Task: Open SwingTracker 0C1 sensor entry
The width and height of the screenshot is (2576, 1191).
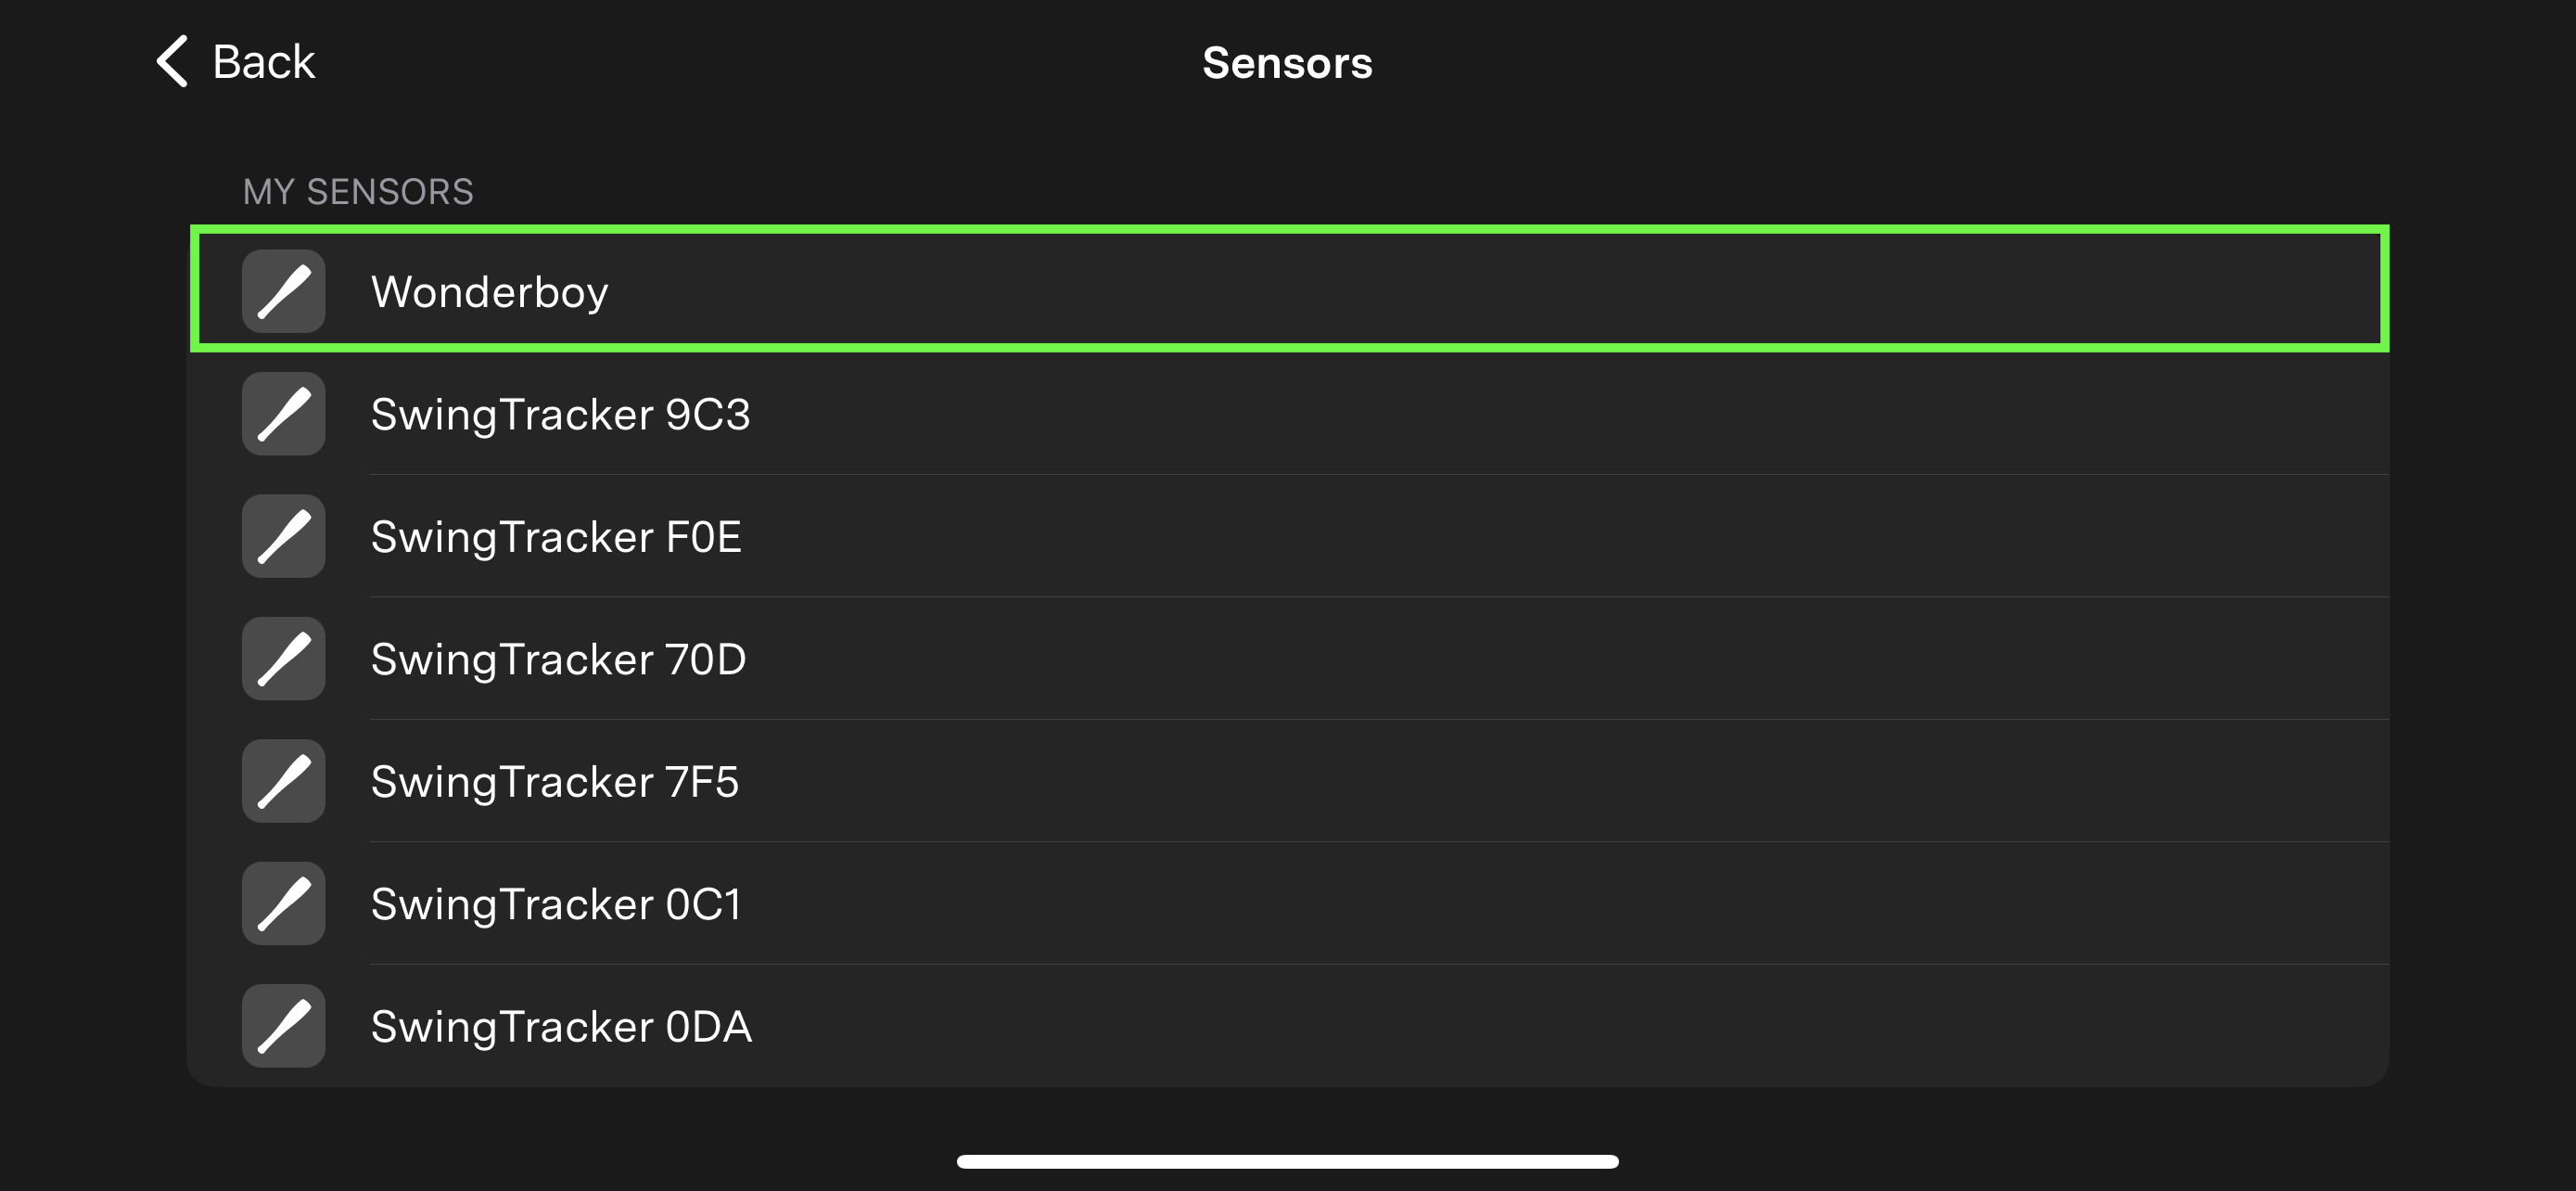Action: (x=556, y=905)
